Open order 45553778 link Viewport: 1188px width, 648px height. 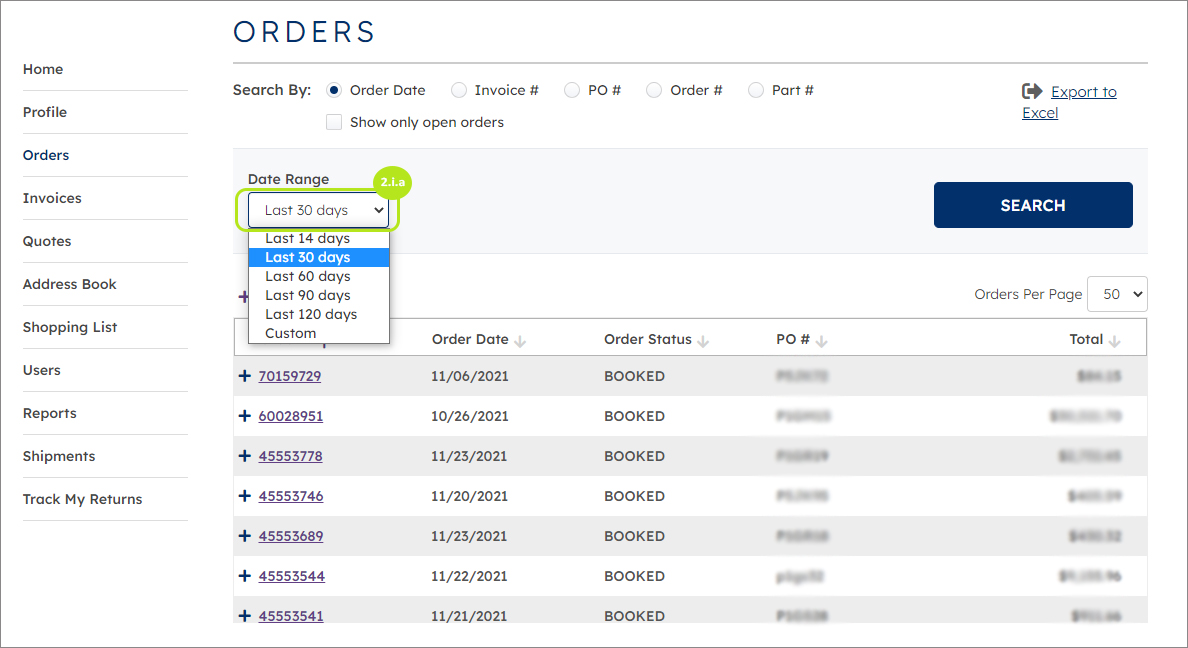(x=290, y=456)
